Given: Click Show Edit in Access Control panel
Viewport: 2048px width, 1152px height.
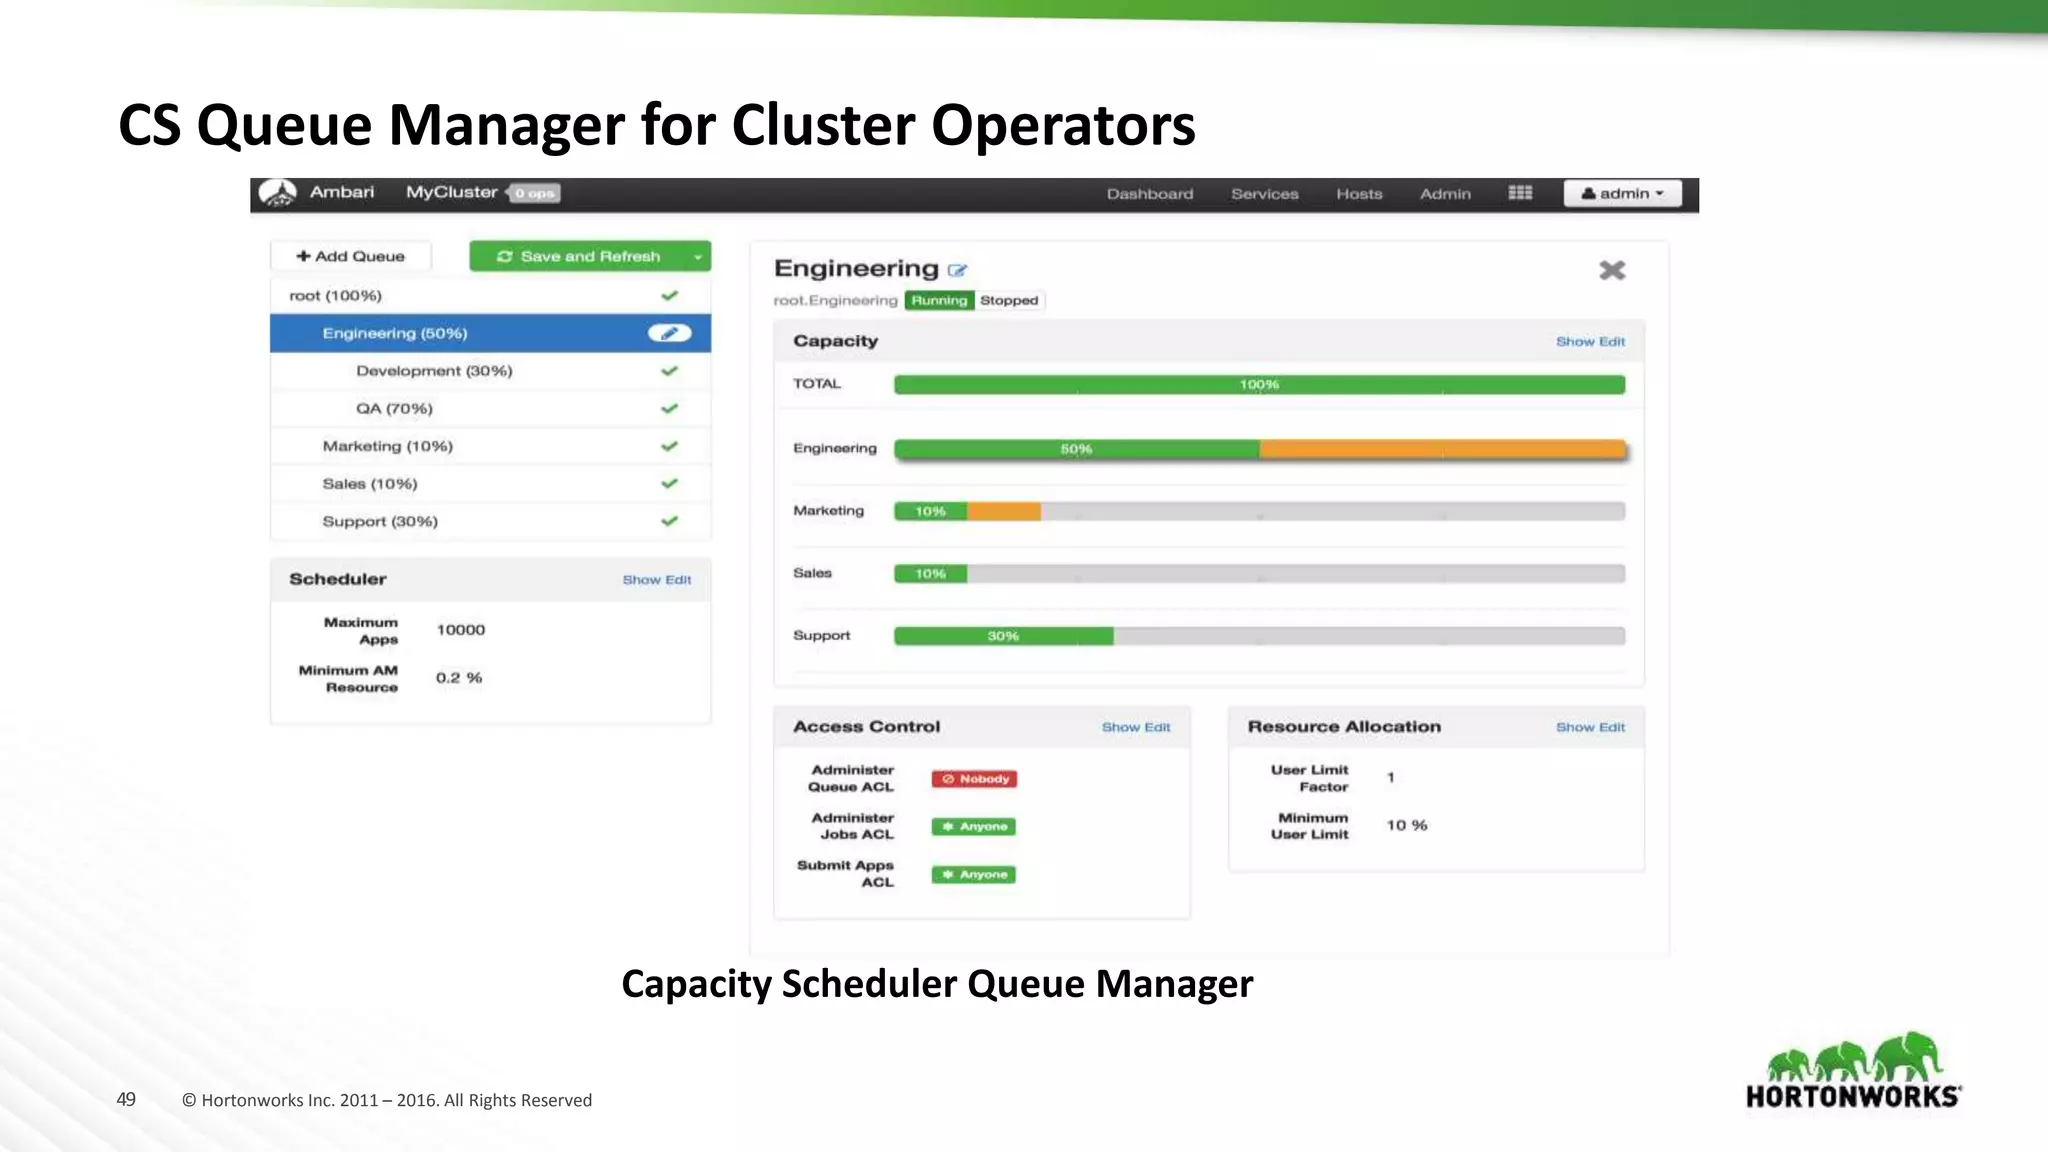Looking at the screenshot, I should [1136, 727].
